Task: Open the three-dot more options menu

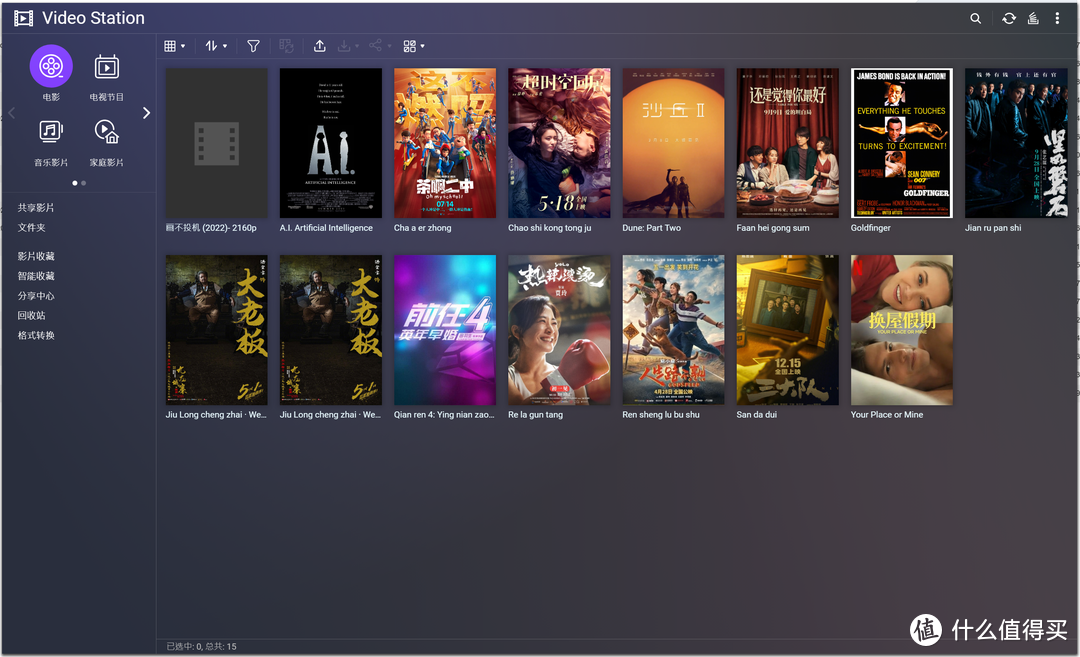Action: coord(1061,18)
